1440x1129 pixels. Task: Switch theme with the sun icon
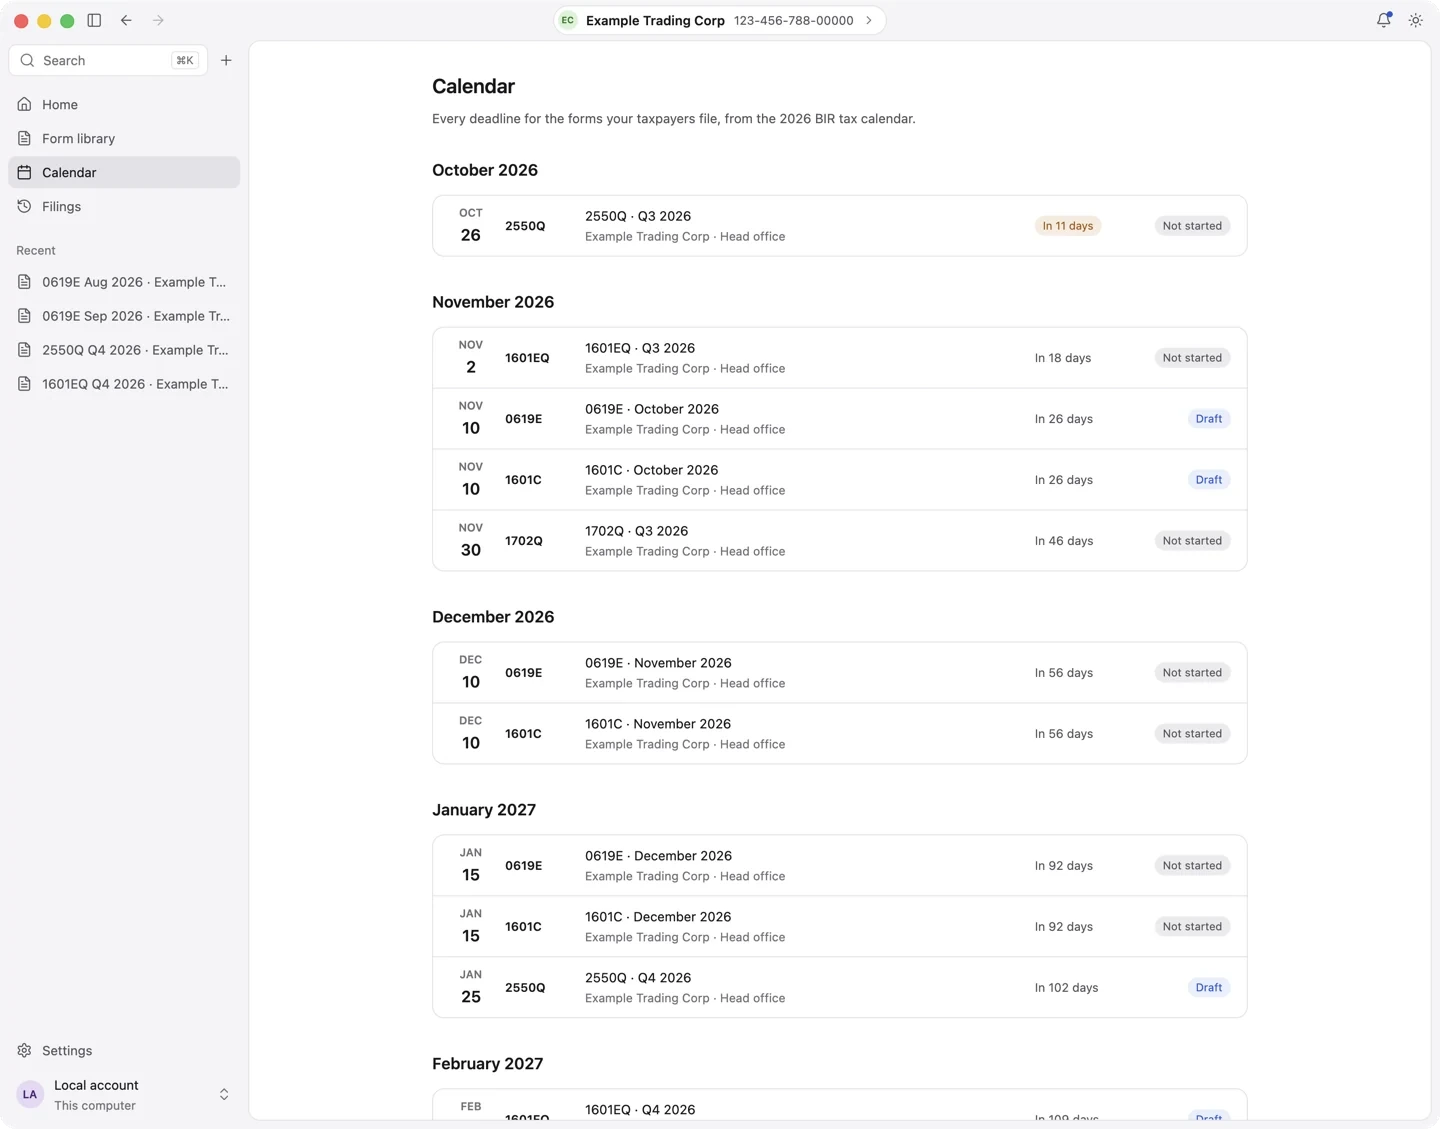1416,20
